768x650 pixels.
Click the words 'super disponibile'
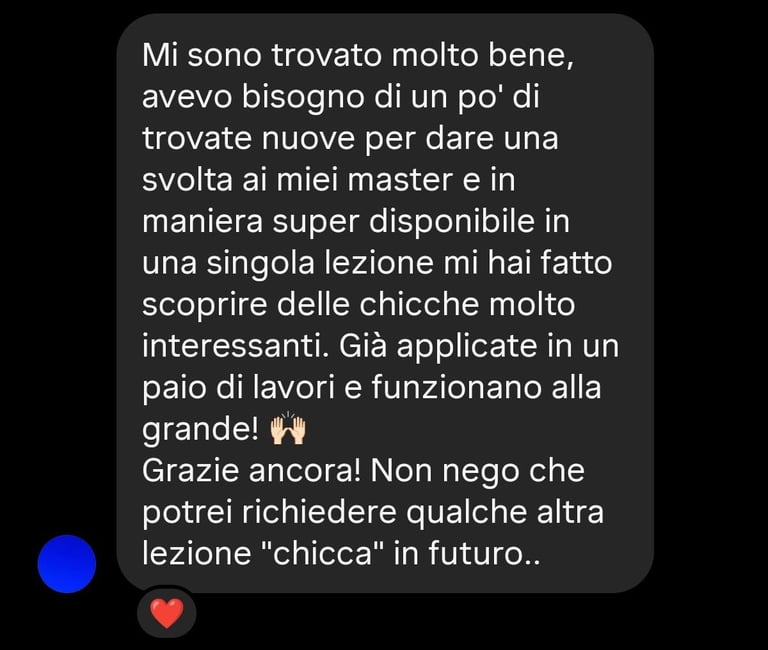click(x=404, y=222)
